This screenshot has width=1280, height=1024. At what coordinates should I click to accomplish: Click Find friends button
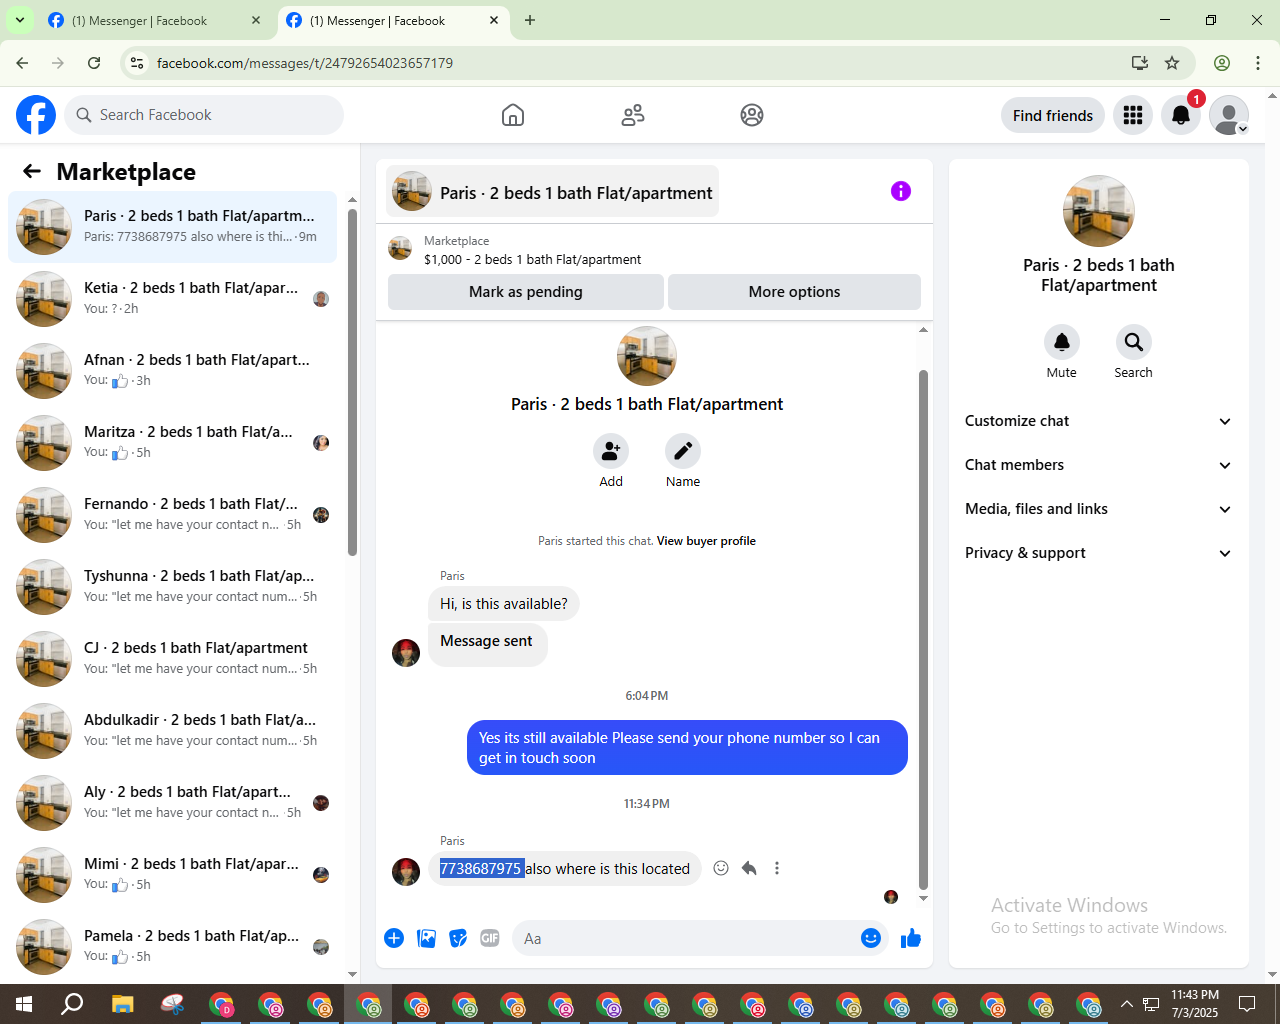[x=1053, y=116]
